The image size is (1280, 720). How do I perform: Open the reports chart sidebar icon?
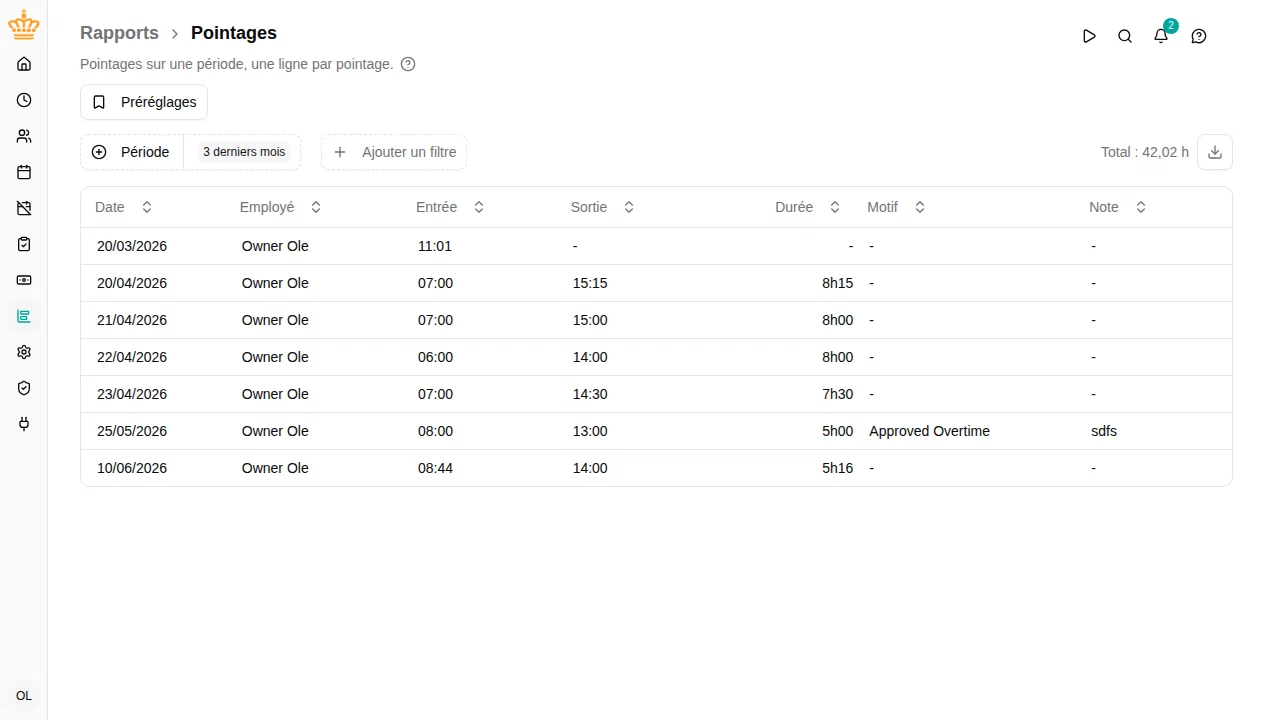pyautogui.click(x=24, y=316)
